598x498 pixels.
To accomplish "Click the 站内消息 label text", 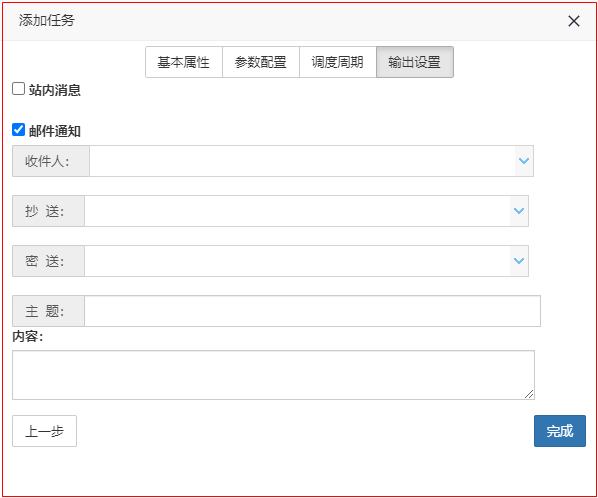I will tap(55, 90).
